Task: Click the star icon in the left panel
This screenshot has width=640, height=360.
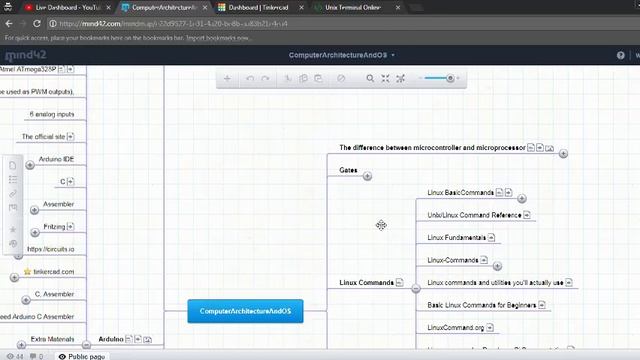Action: [x=13, y=229]
